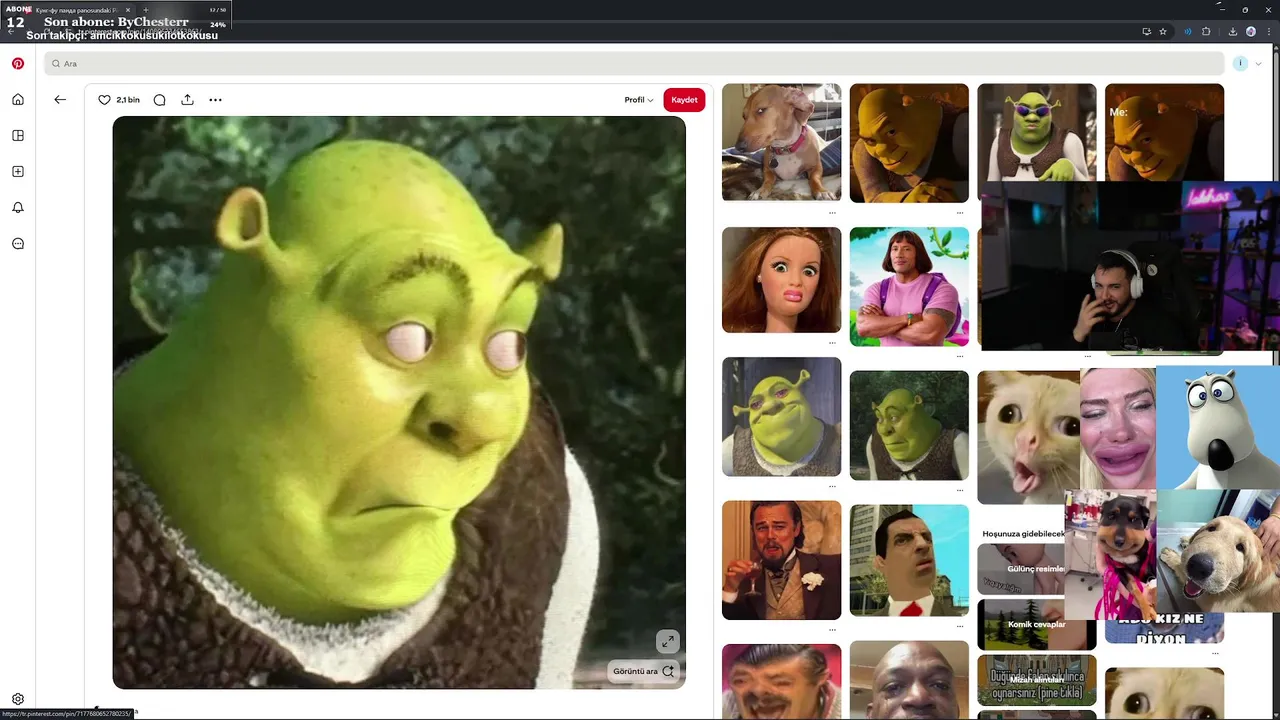Like the pin with heart icon
Screen dimensions: 1280x720
104,100
